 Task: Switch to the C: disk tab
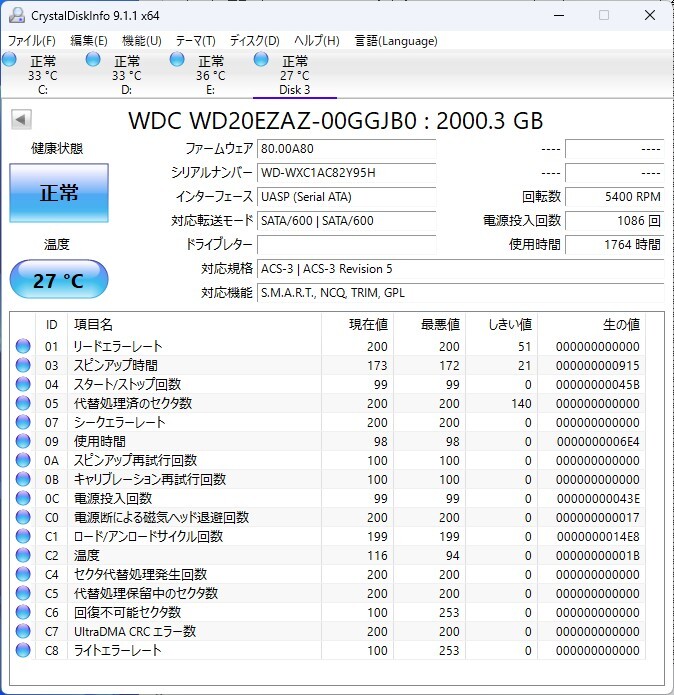point(43,74)
